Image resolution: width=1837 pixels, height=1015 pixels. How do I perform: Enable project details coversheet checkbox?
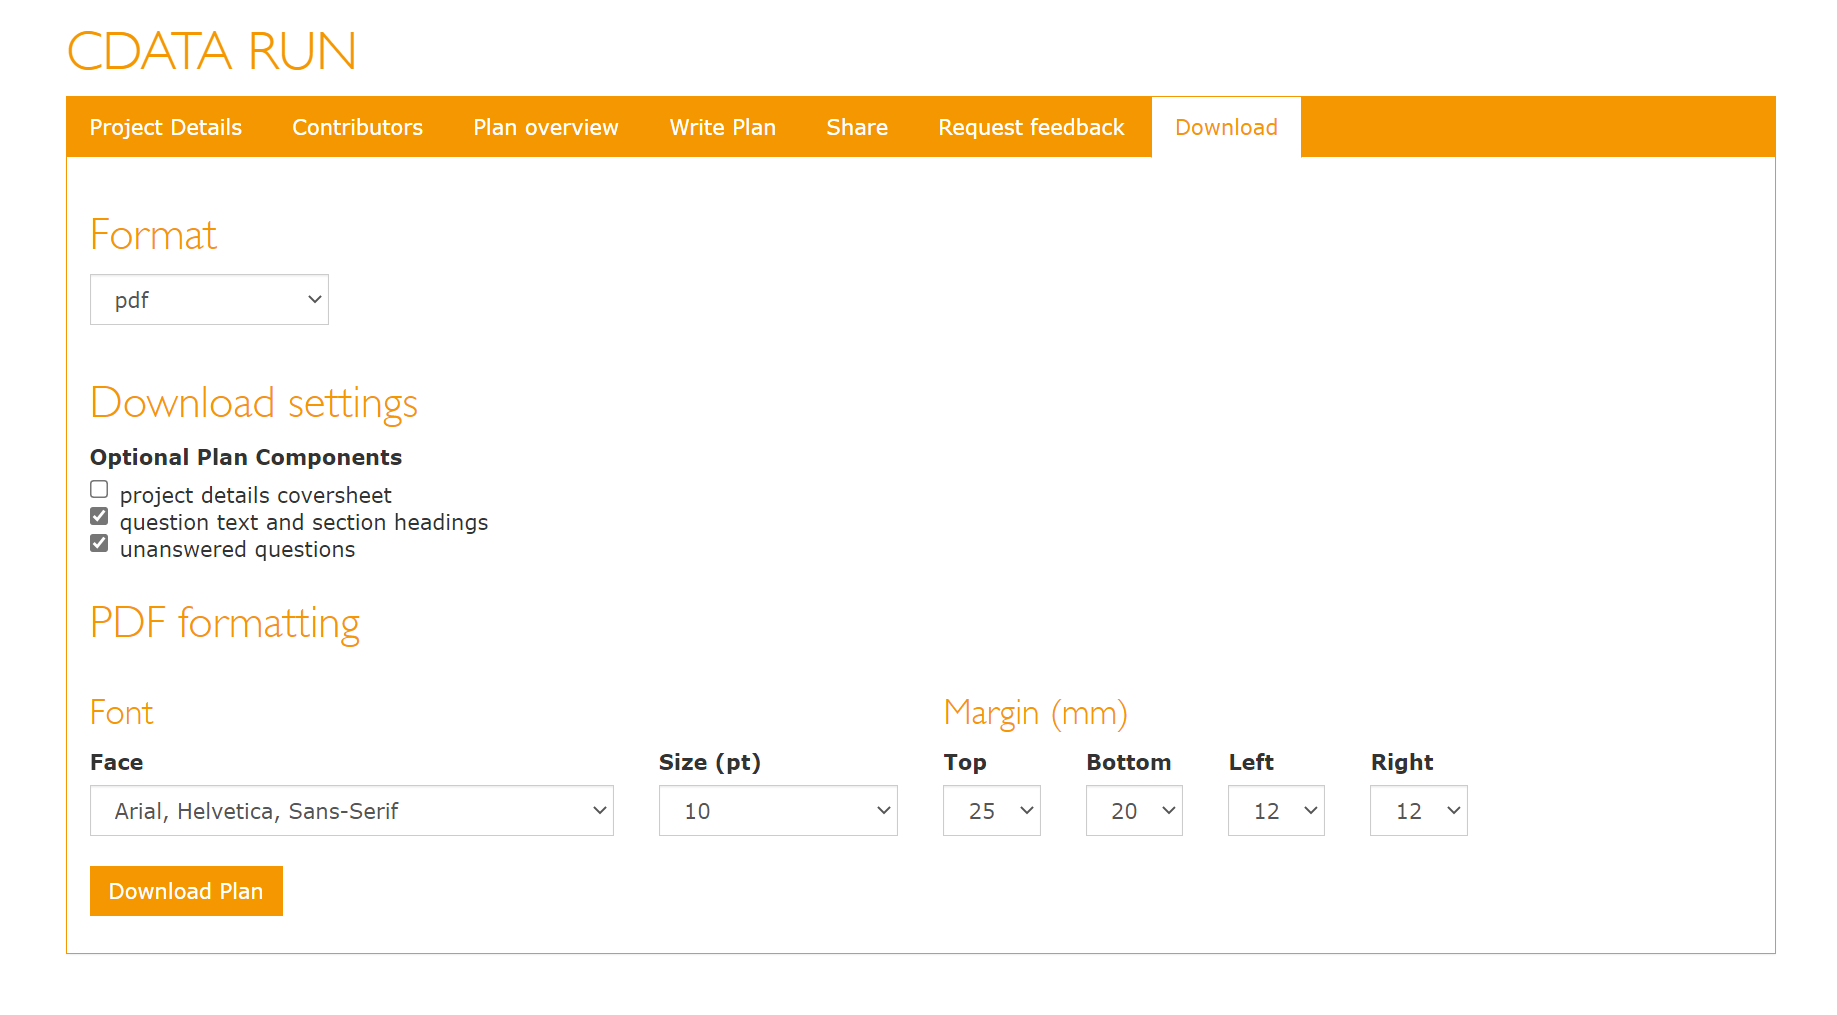pos(99,489)
